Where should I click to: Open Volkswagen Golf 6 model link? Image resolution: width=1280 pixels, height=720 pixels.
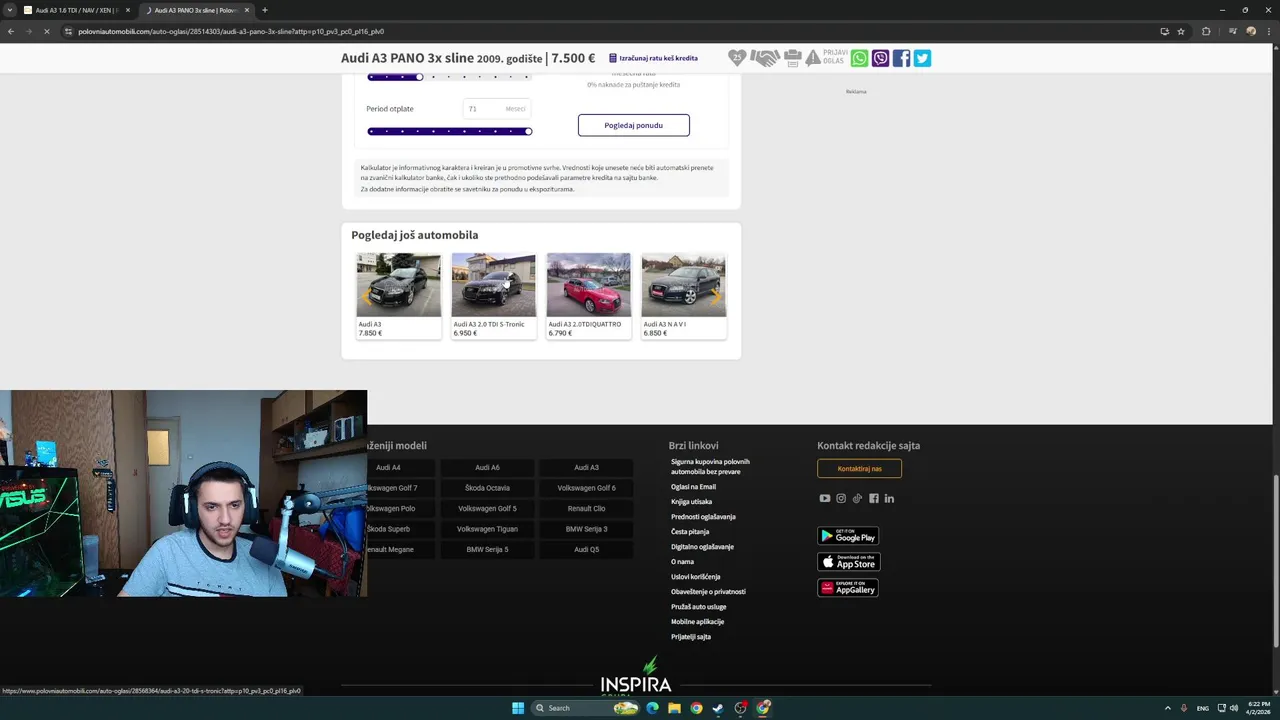(x=586, y=488)
